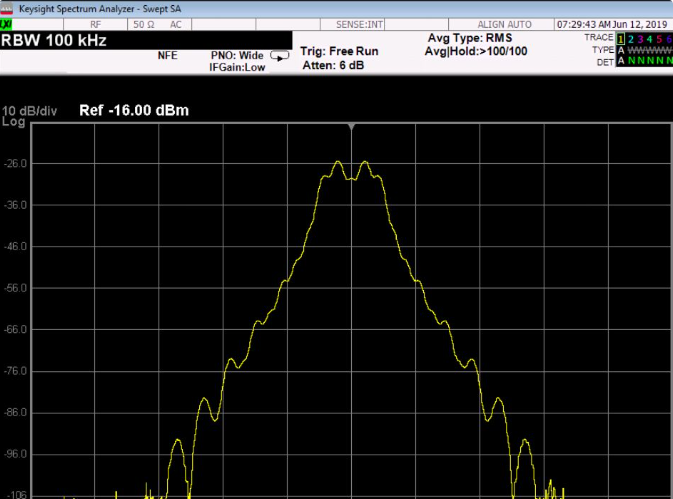Click the PNO: Wide setting

coord(237,55)
